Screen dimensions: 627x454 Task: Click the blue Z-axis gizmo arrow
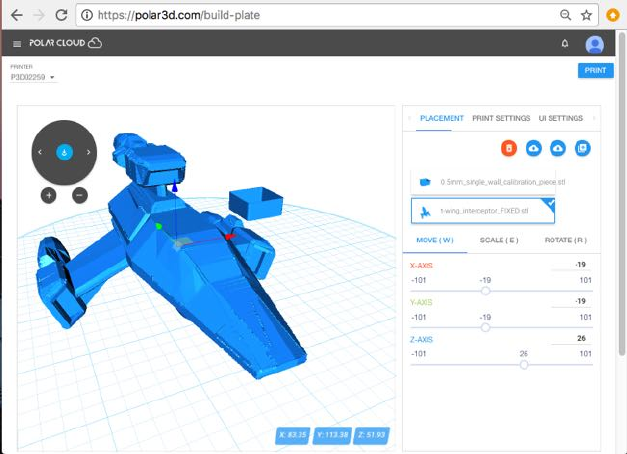174,187
